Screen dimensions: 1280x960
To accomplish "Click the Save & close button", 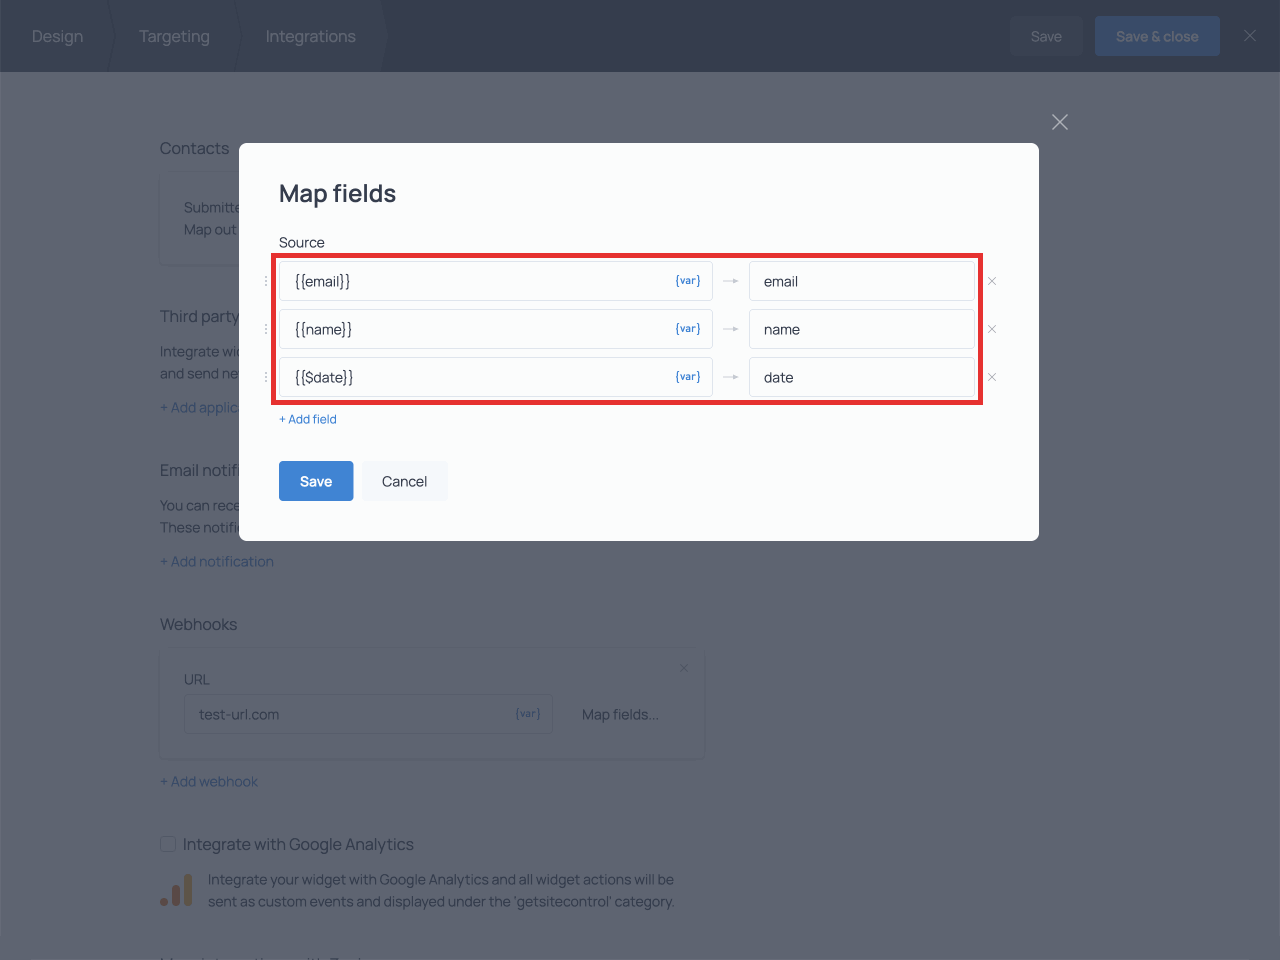I will tap(1157, 36).
